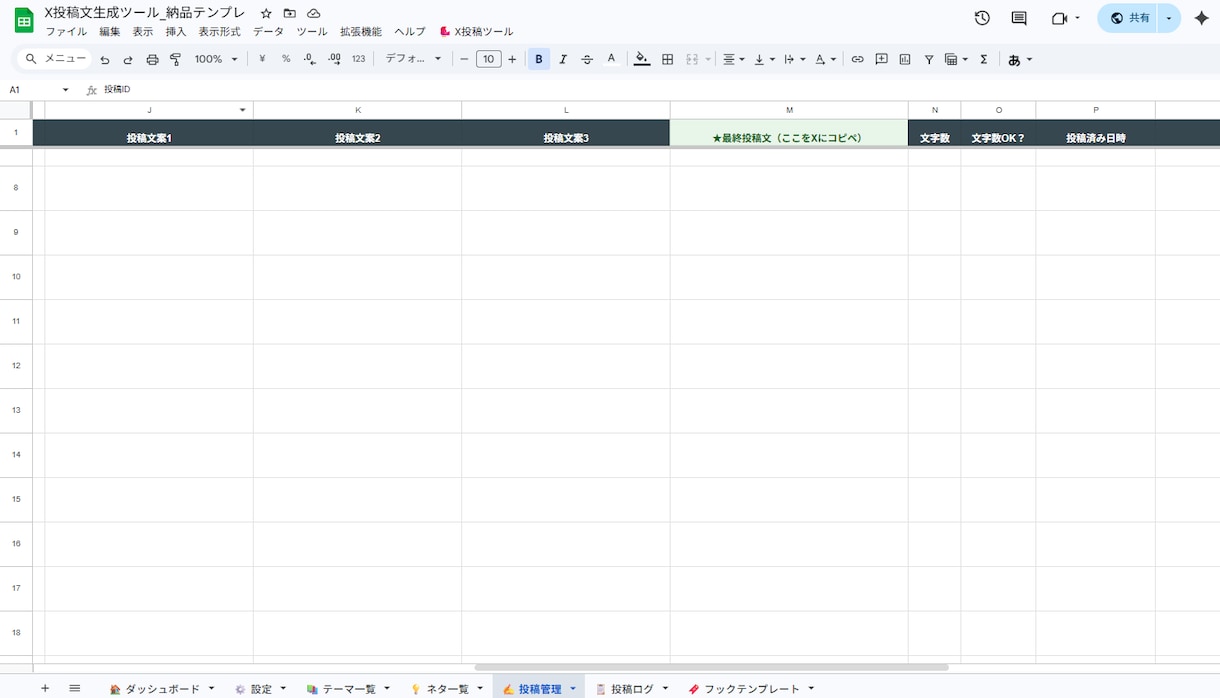1220x698 pixels.
Task: Click the redo arrow in the toolbar
Action: [x=128, y=60]
